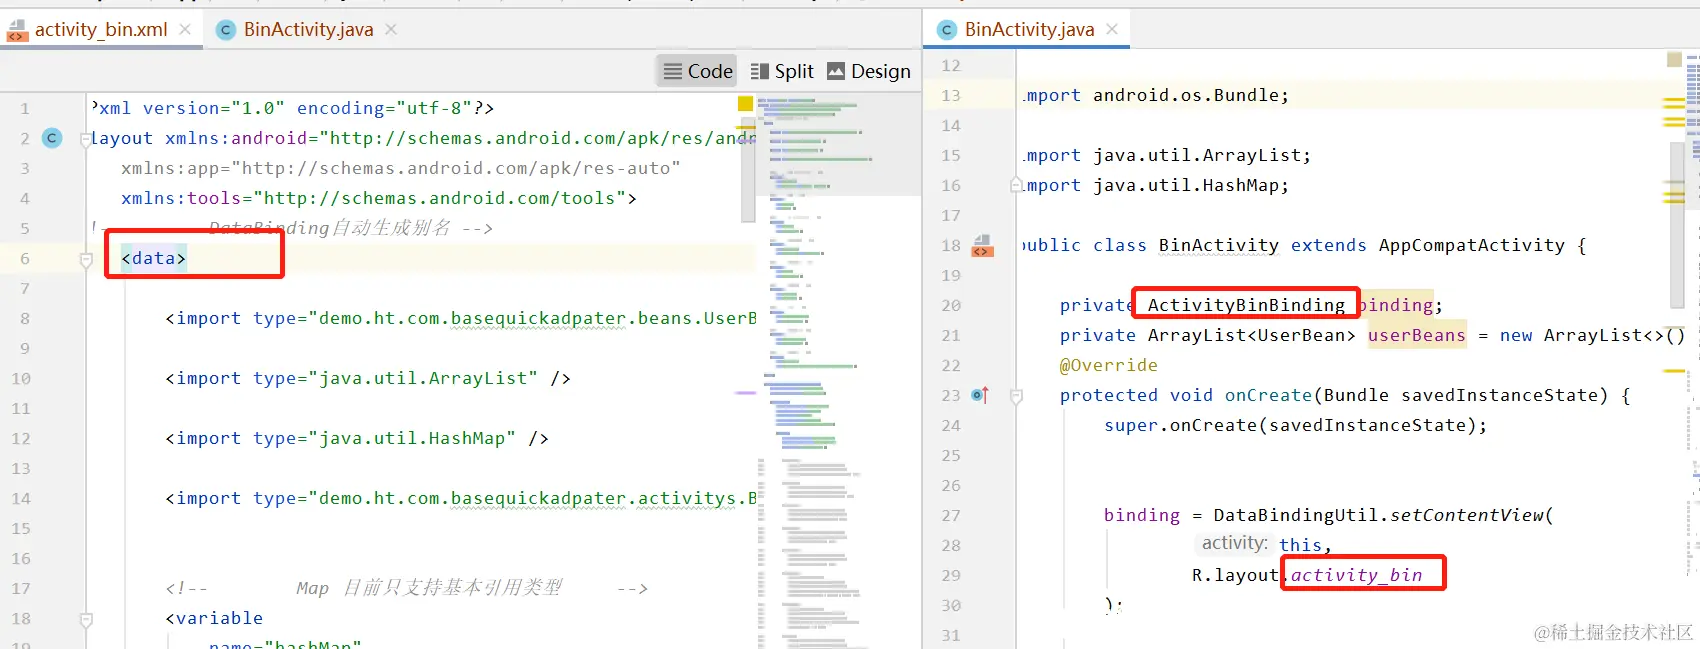Switch editor to Code view
This screenshot has width=1700, height=649.
point(698,71)
